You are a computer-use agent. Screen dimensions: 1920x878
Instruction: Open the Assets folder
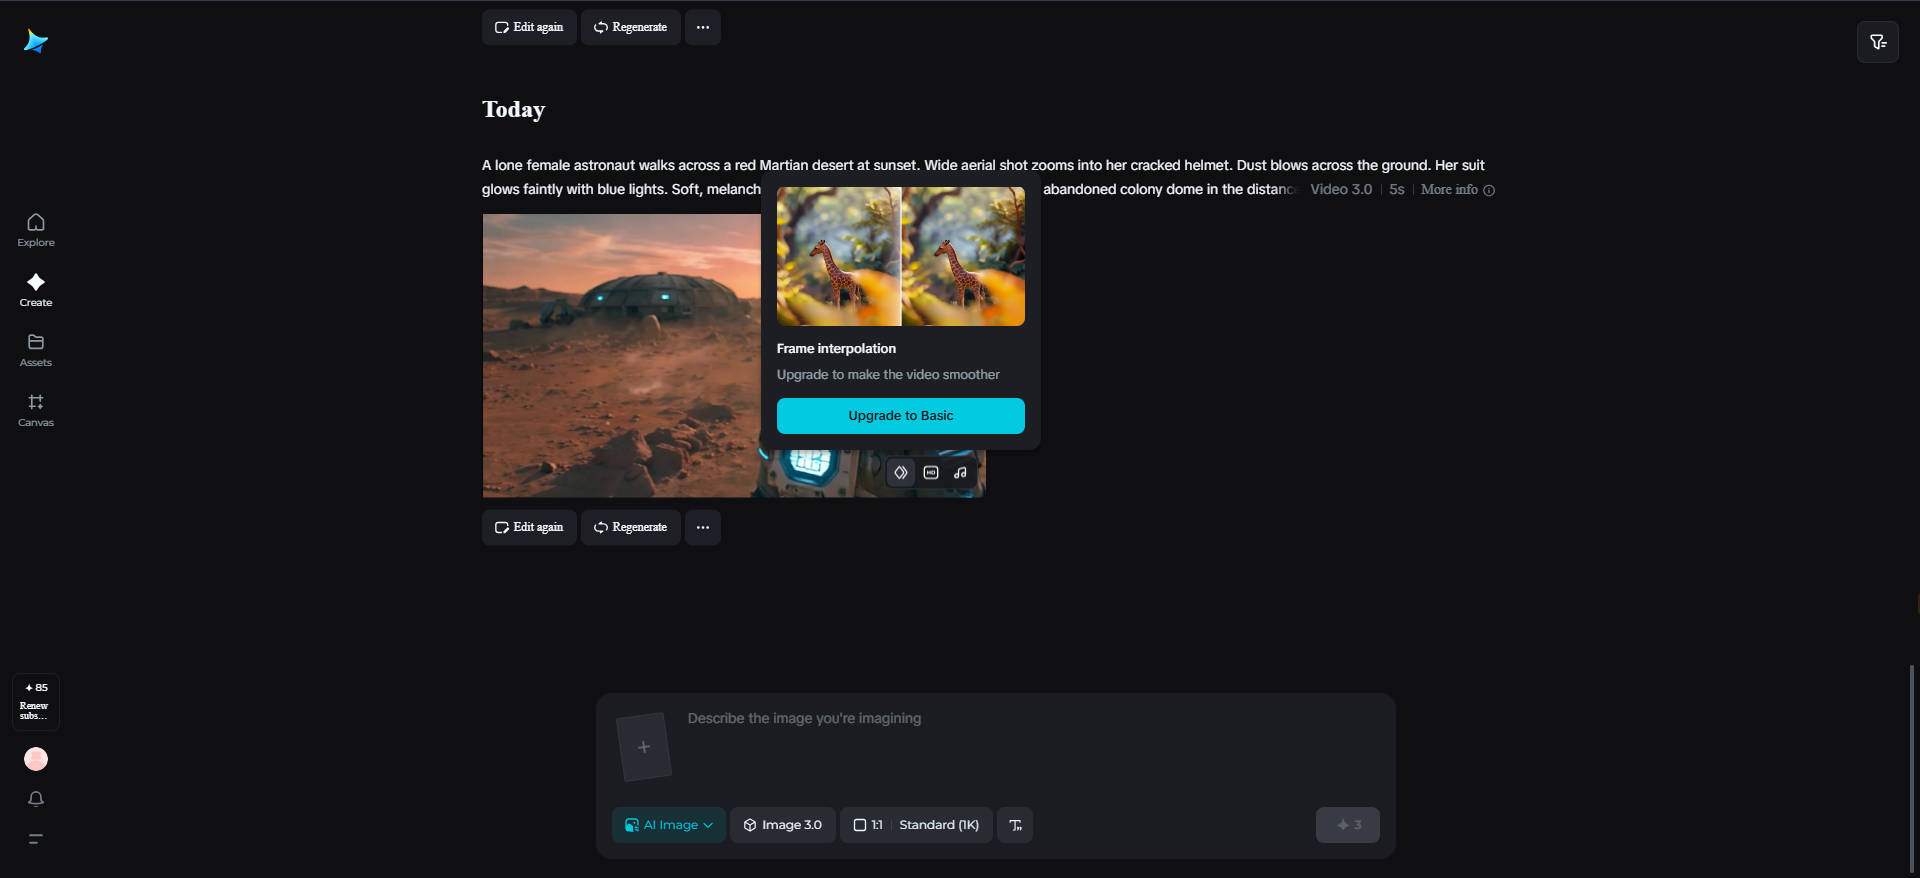point(36,350)
